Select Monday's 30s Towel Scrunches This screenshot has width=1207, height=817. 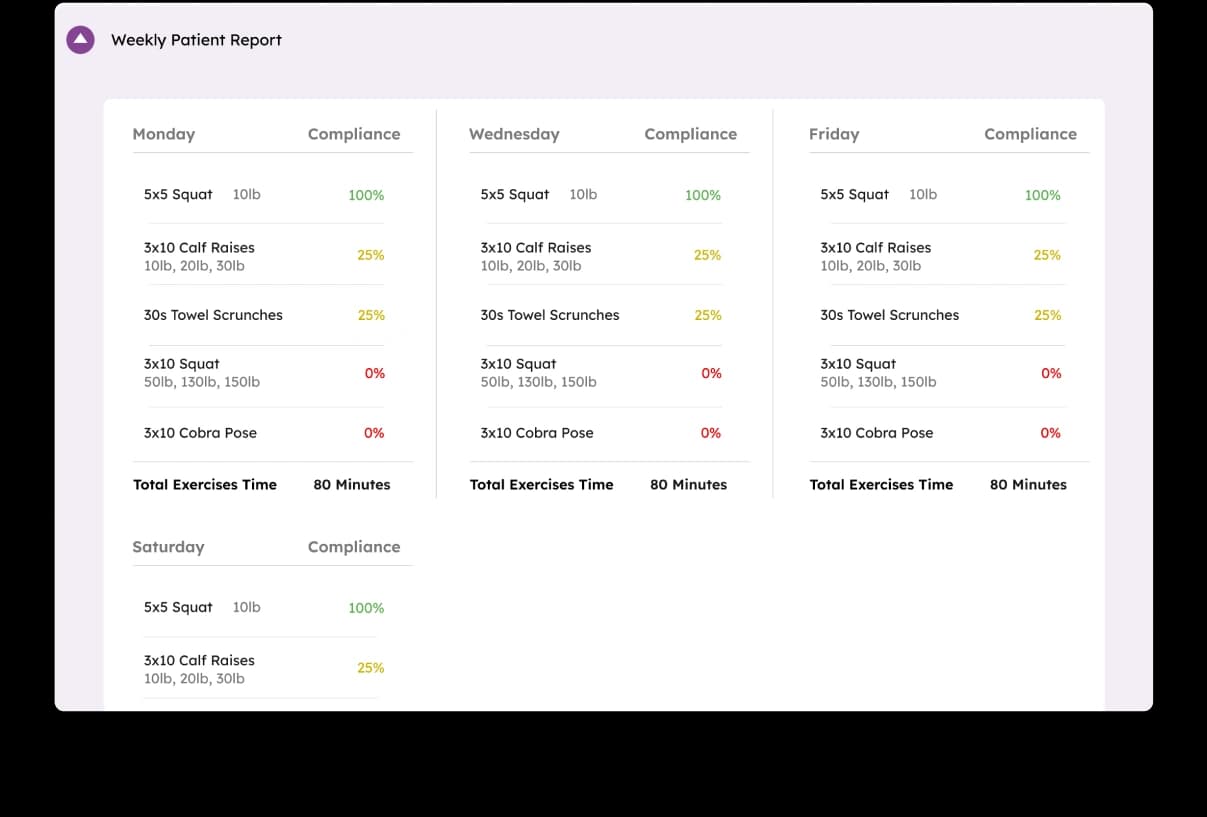(213, 315)
